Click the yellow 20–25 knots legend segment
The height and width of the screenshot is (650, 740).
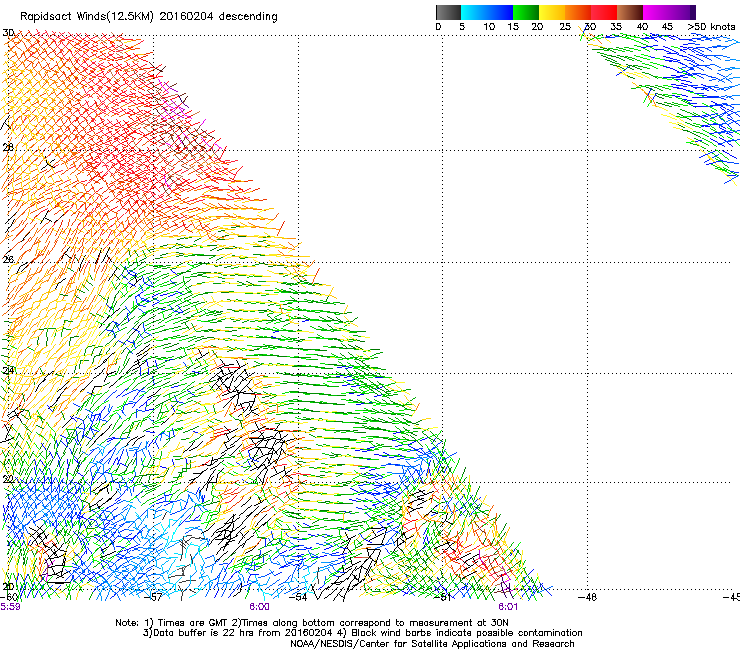tap(552, 12)
